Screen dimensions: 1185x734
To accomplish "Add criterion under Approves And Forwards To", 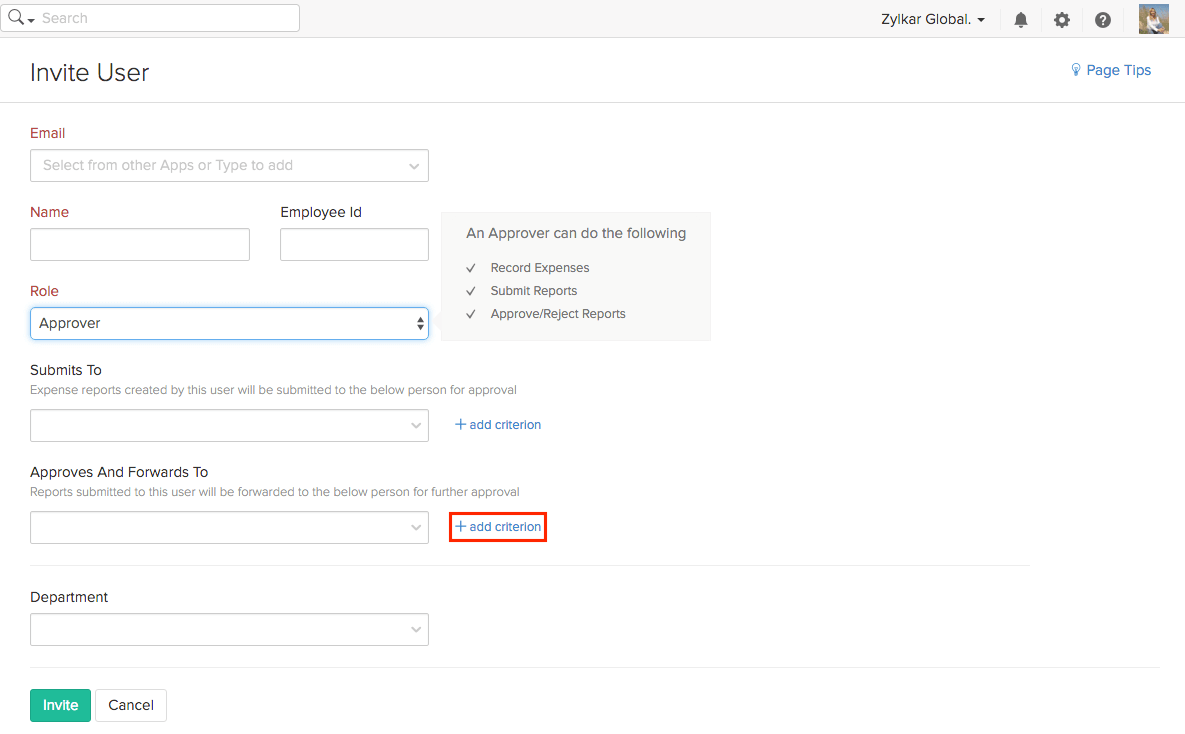I will (498, 527).
